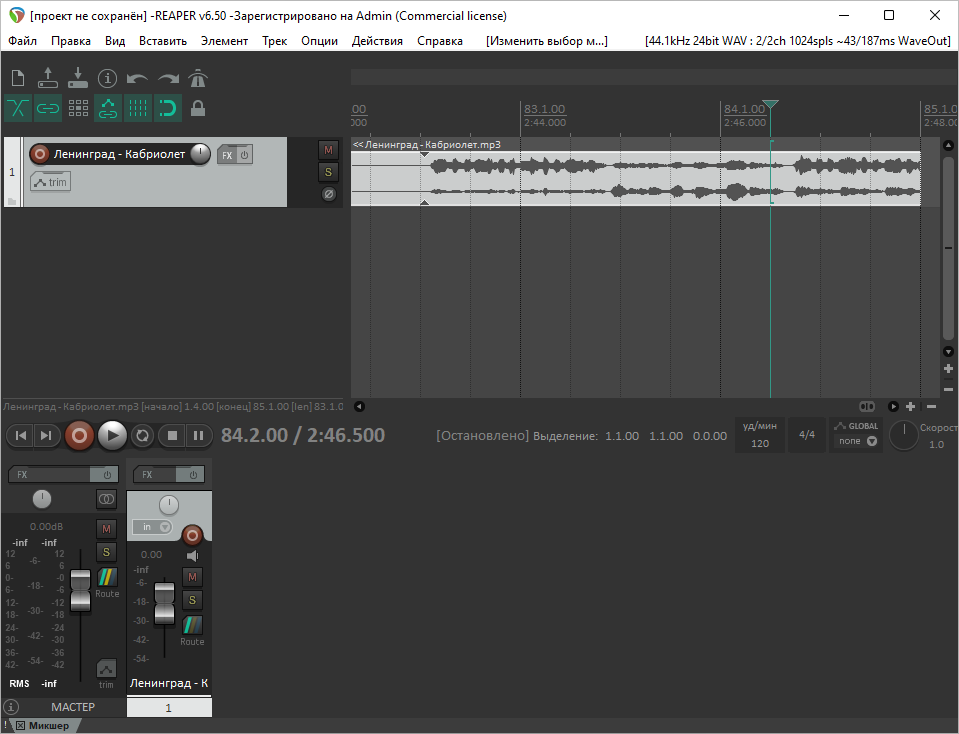The height and width of the screenshot is (734, 959).
Task: Open the 4/4 time signature selector
Action: click(807, 435)
